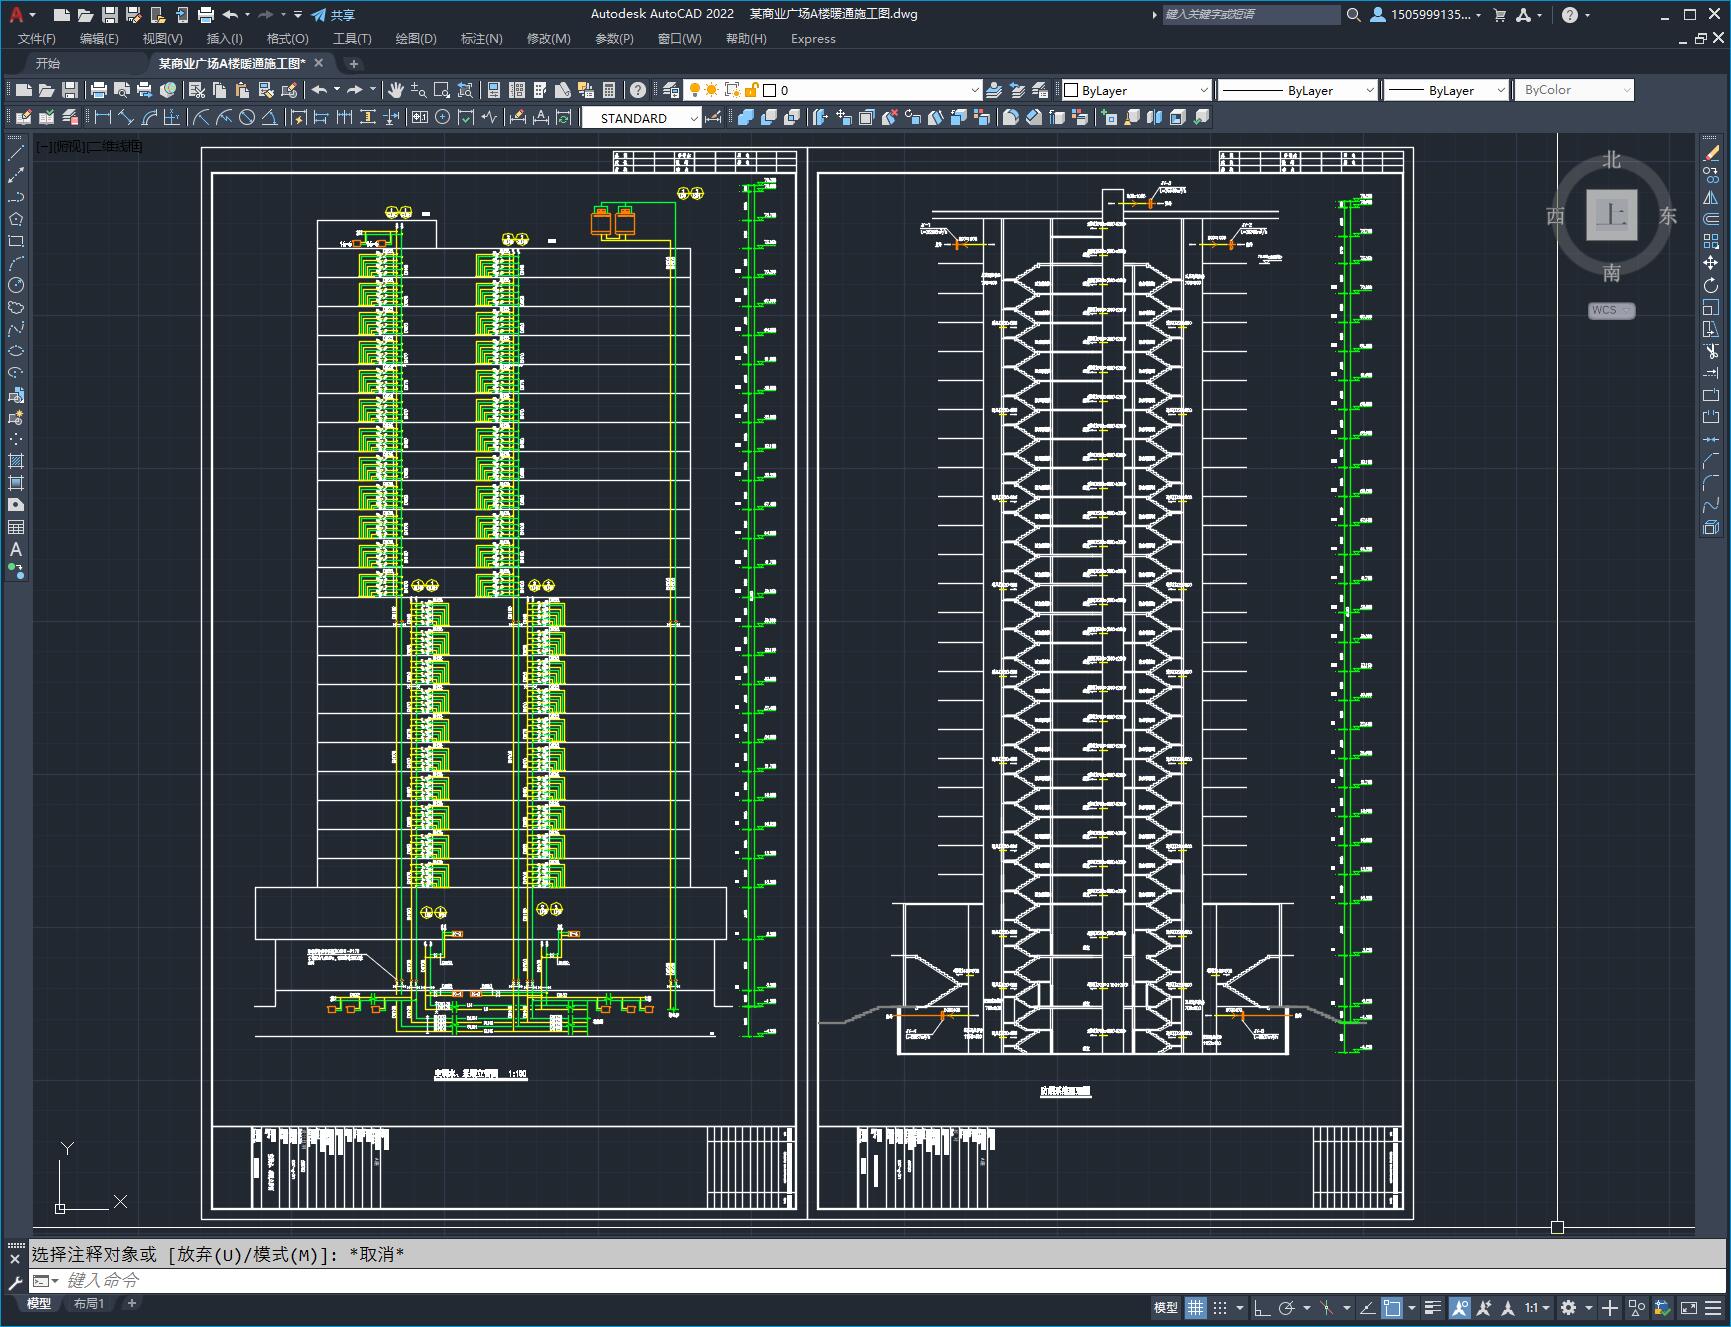Select the Angular dimension tool

(270, 118)
